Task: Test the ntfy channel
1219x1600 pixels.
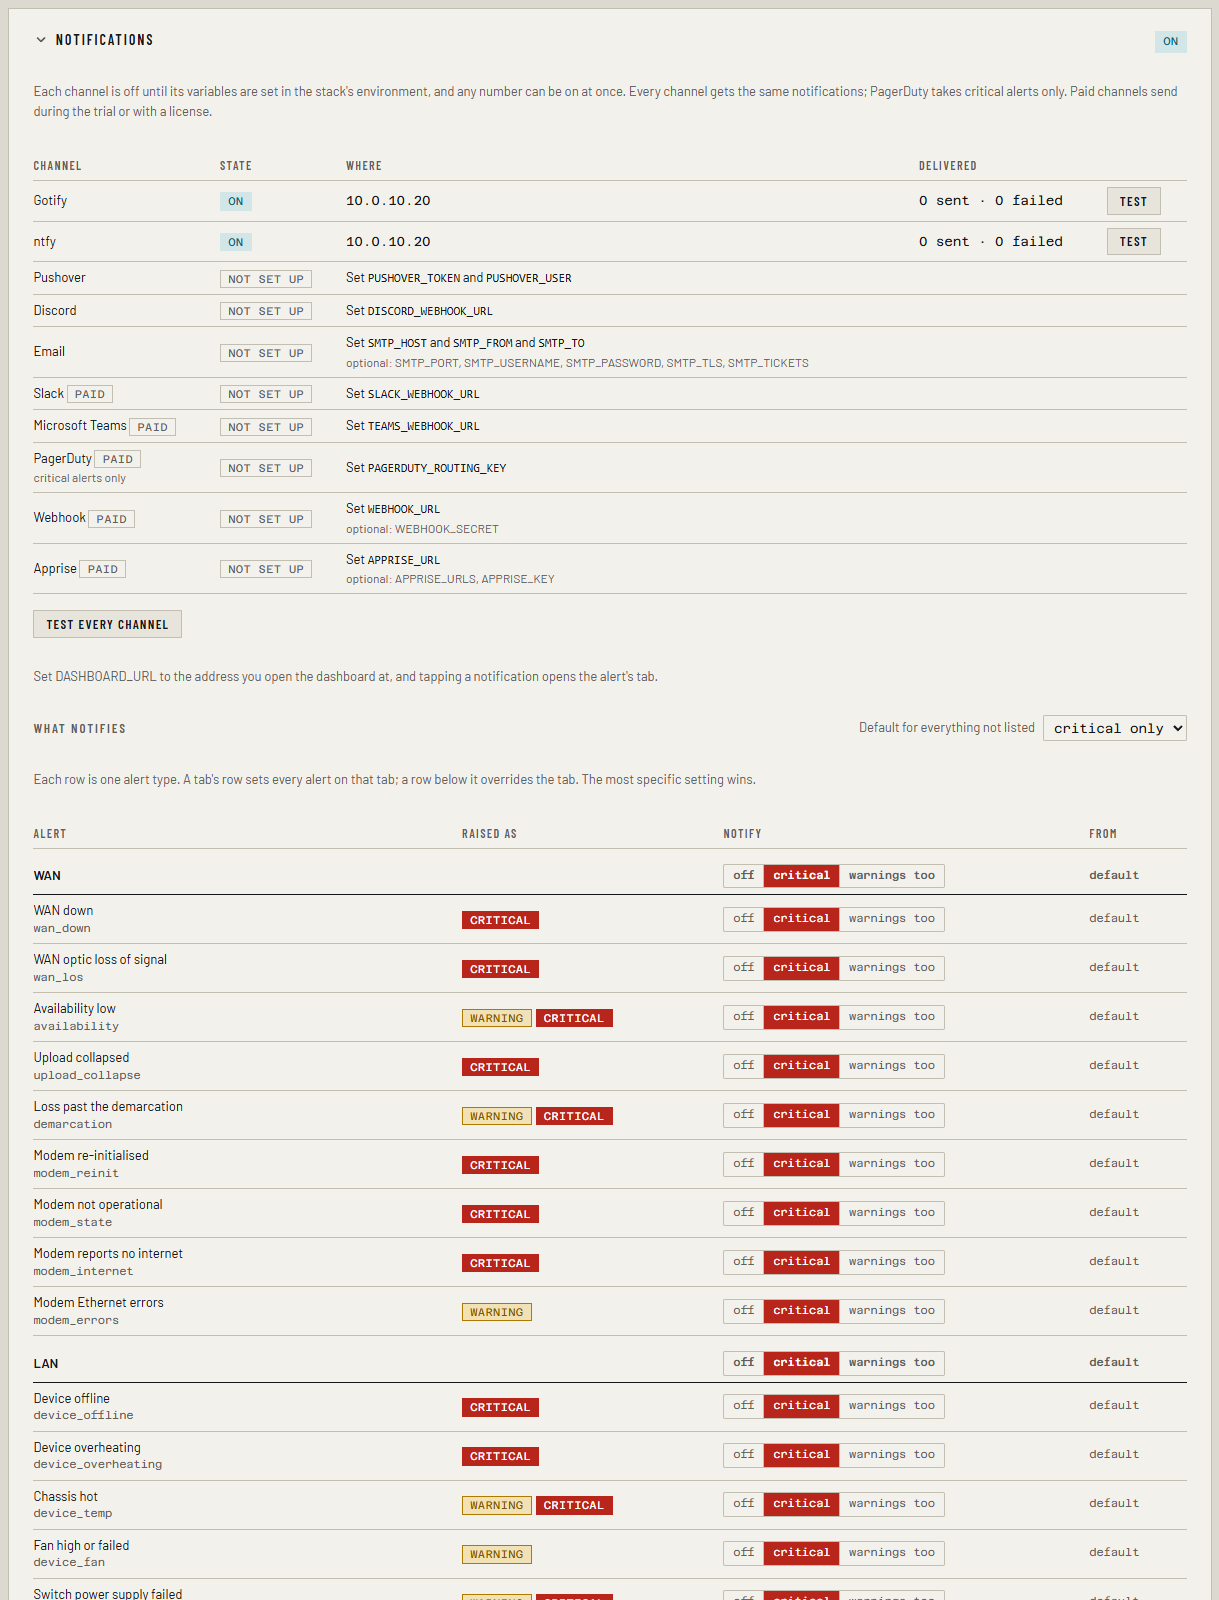Action: click(1133, 241)
